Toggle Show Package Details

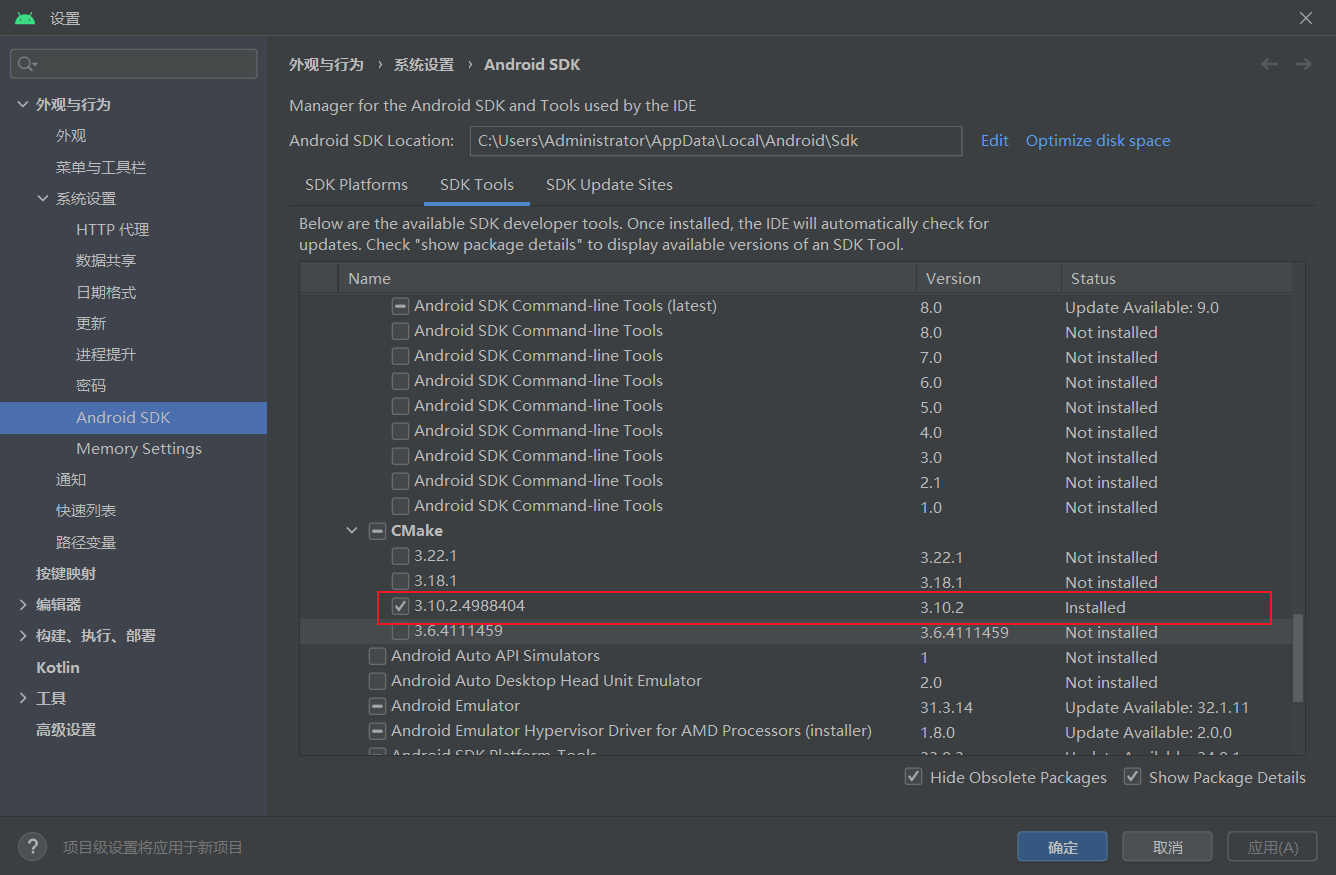coord(1132,777)
